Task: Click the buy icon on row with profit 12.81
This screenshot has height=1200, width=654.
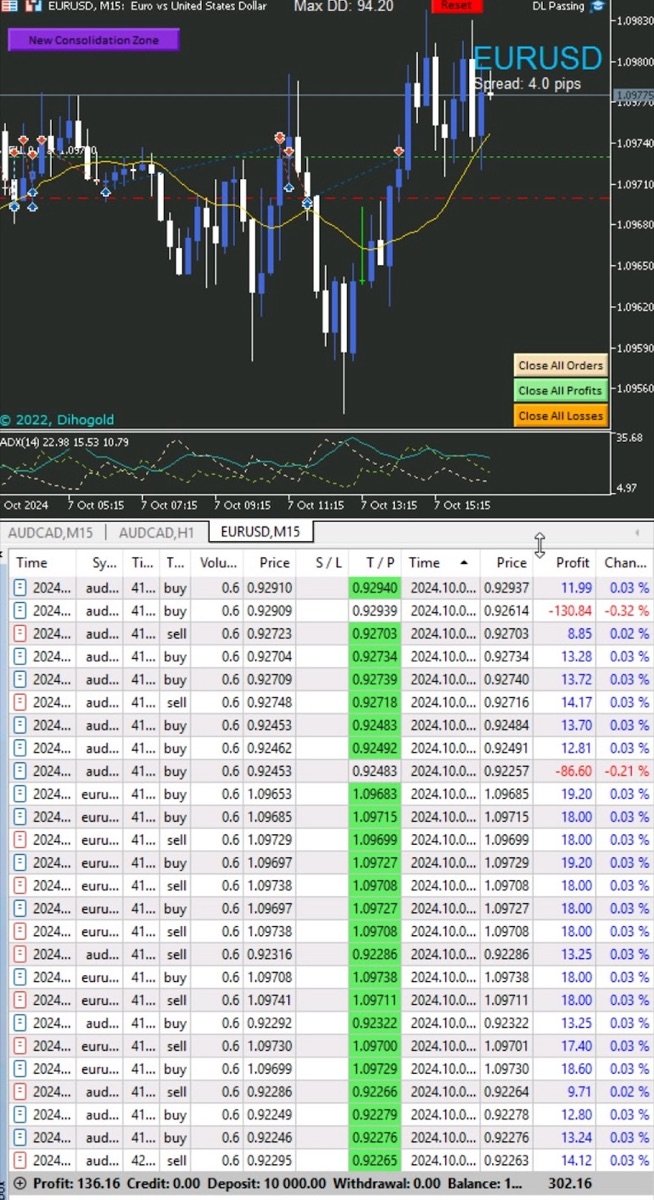Action: coord(21,749)
